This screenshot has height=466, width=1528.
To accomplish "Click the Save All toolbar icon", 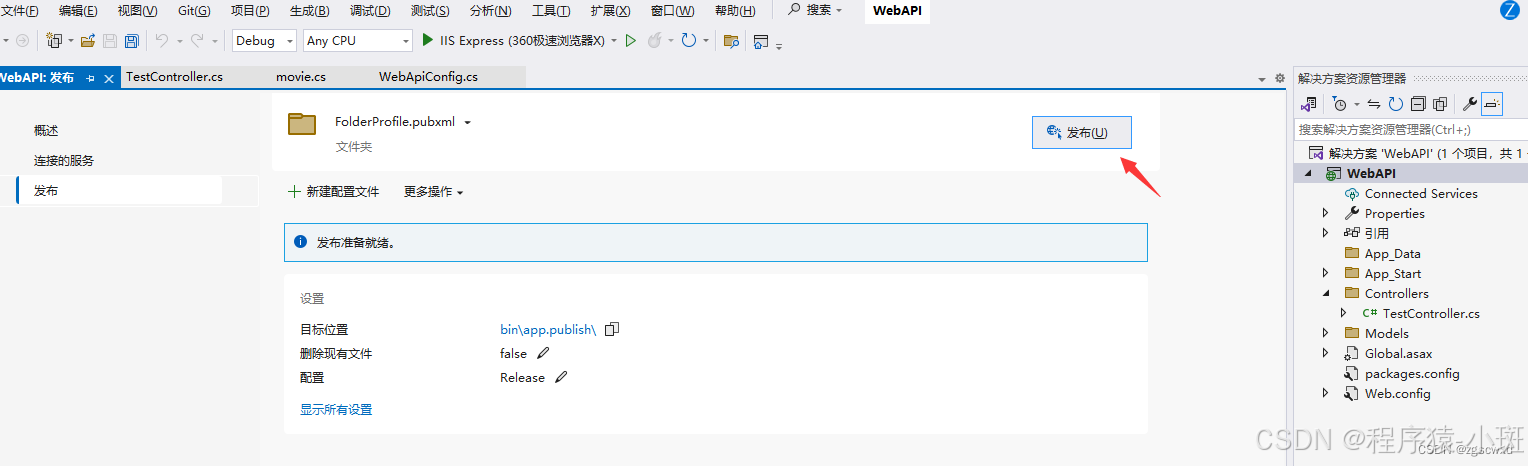I will point(131,41).
